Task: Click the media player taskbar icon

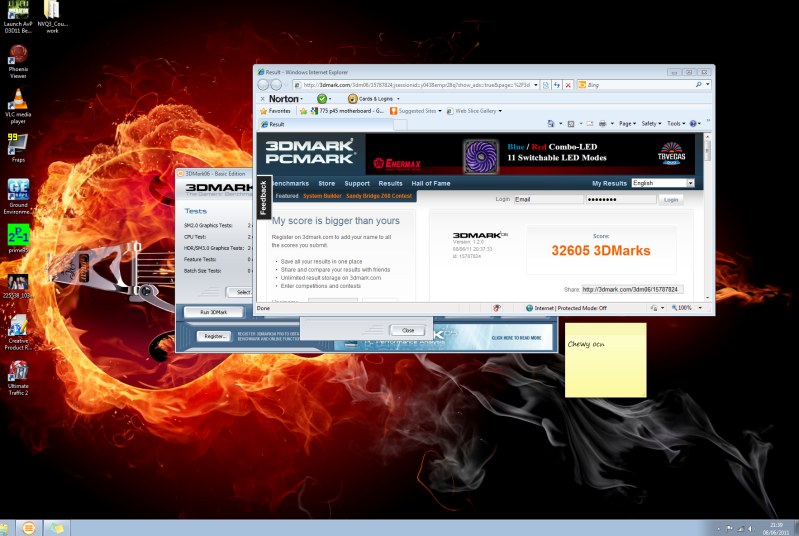Action: [29, 528]
